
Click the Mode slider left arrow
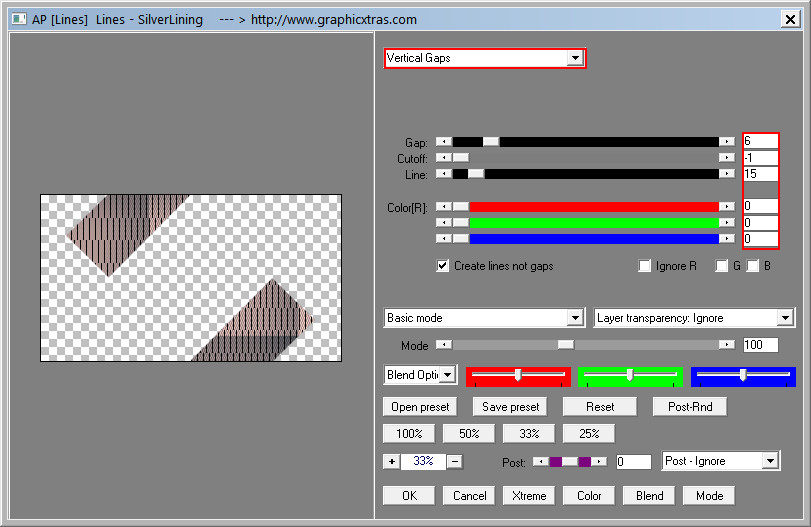click(444, 345)
